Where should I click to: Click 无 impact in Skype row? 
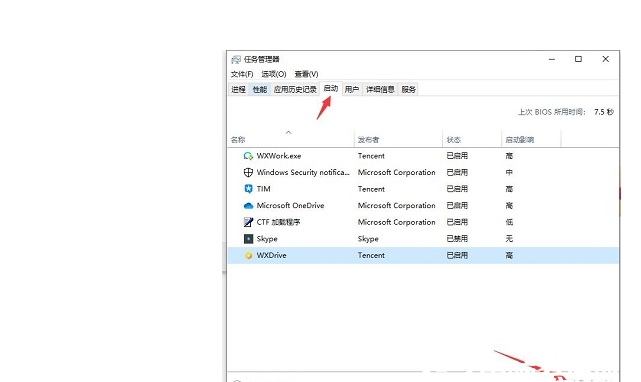click(x=509, y=239)
